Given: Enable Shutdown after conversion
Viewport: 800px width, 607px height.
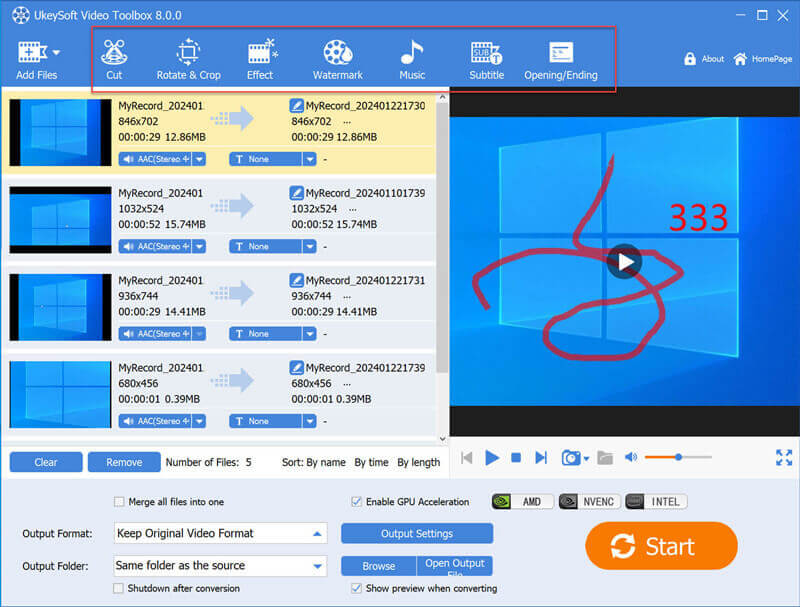Looking at the screenshot, I should point(118,588).
